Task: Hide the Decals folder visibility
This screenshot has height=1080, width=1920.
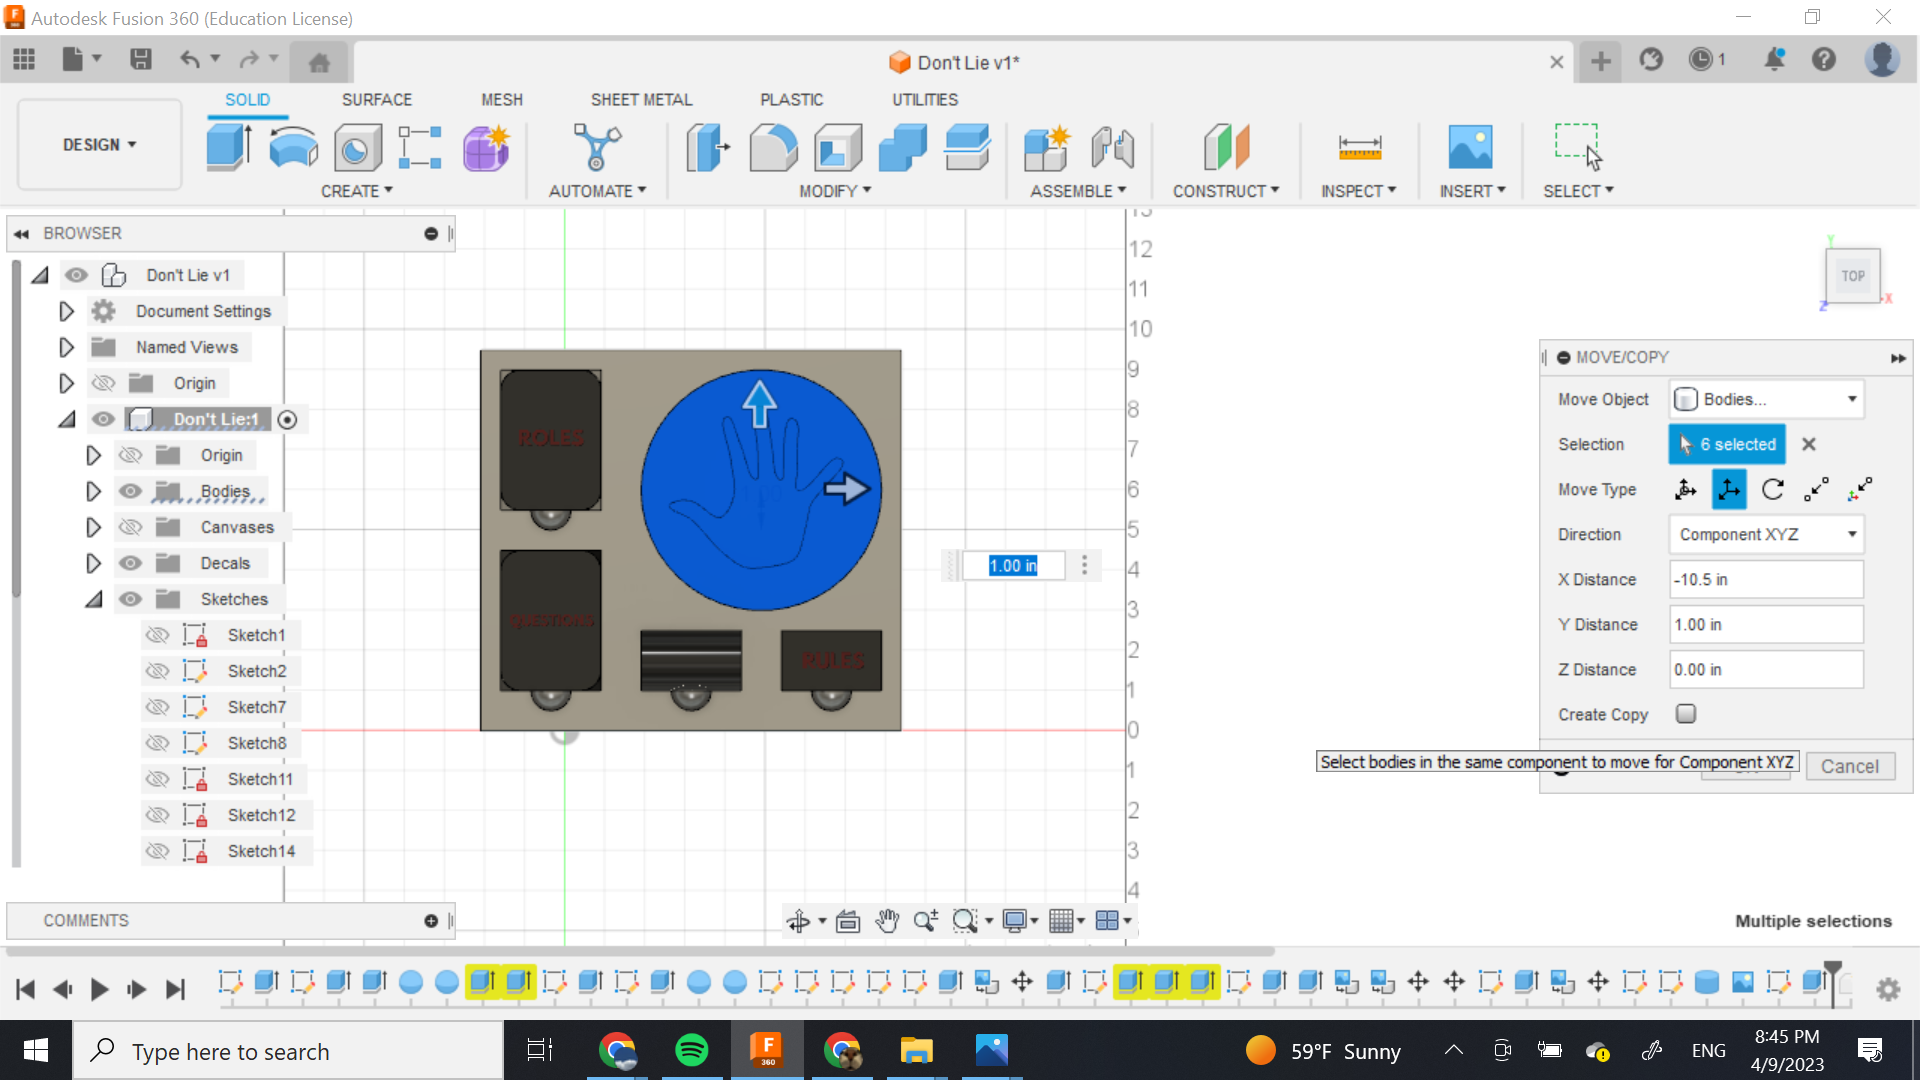Action: (x=130, y=563)
